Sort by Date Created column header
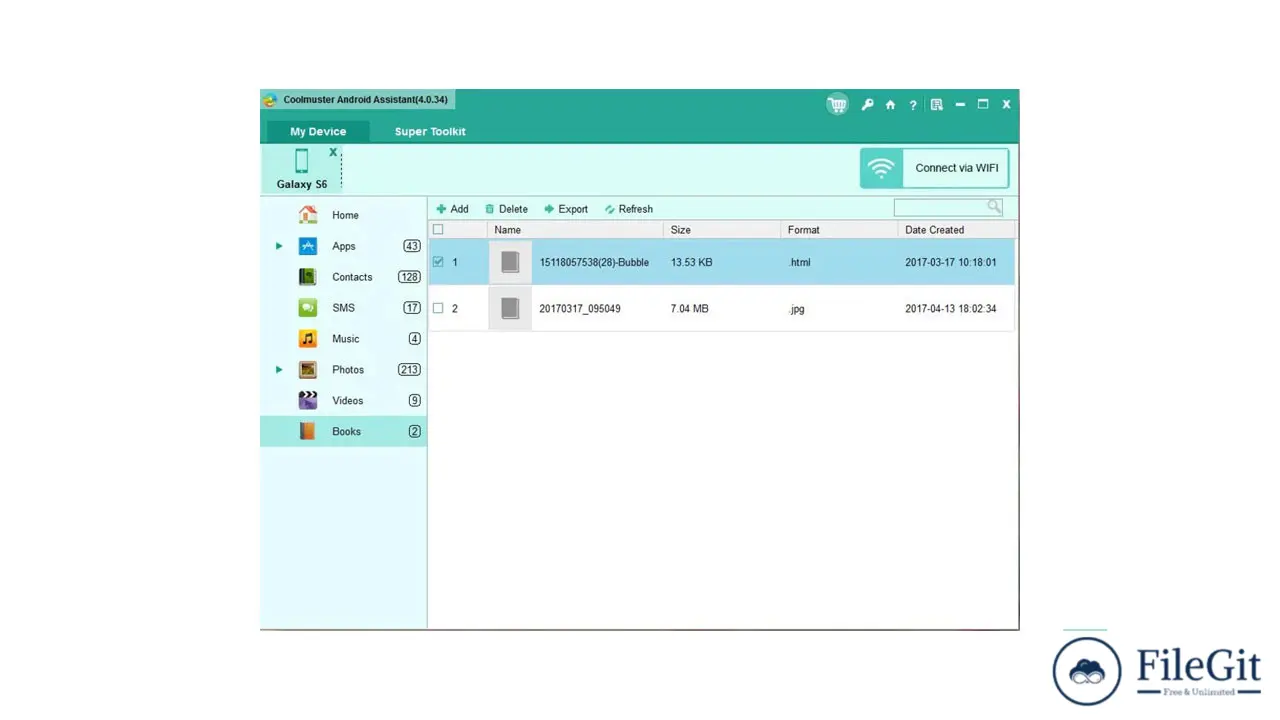Image resolution: width=1280 pixels, height=720 pixels. 956,230
